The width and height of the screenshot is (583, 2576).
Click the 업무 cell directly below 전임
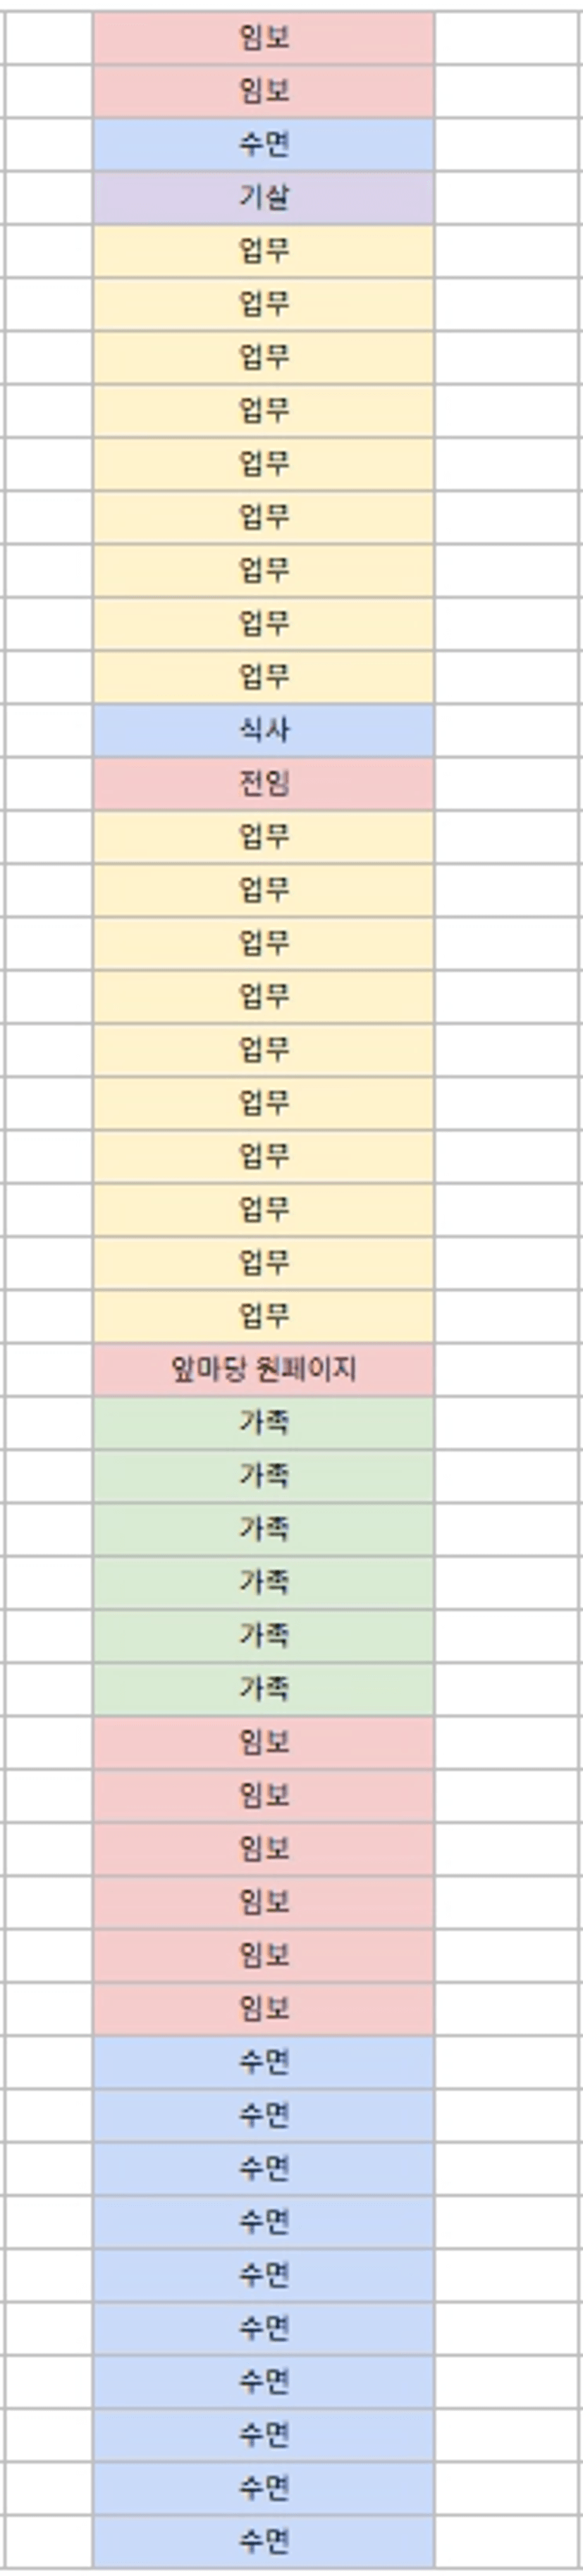[264, 836]
